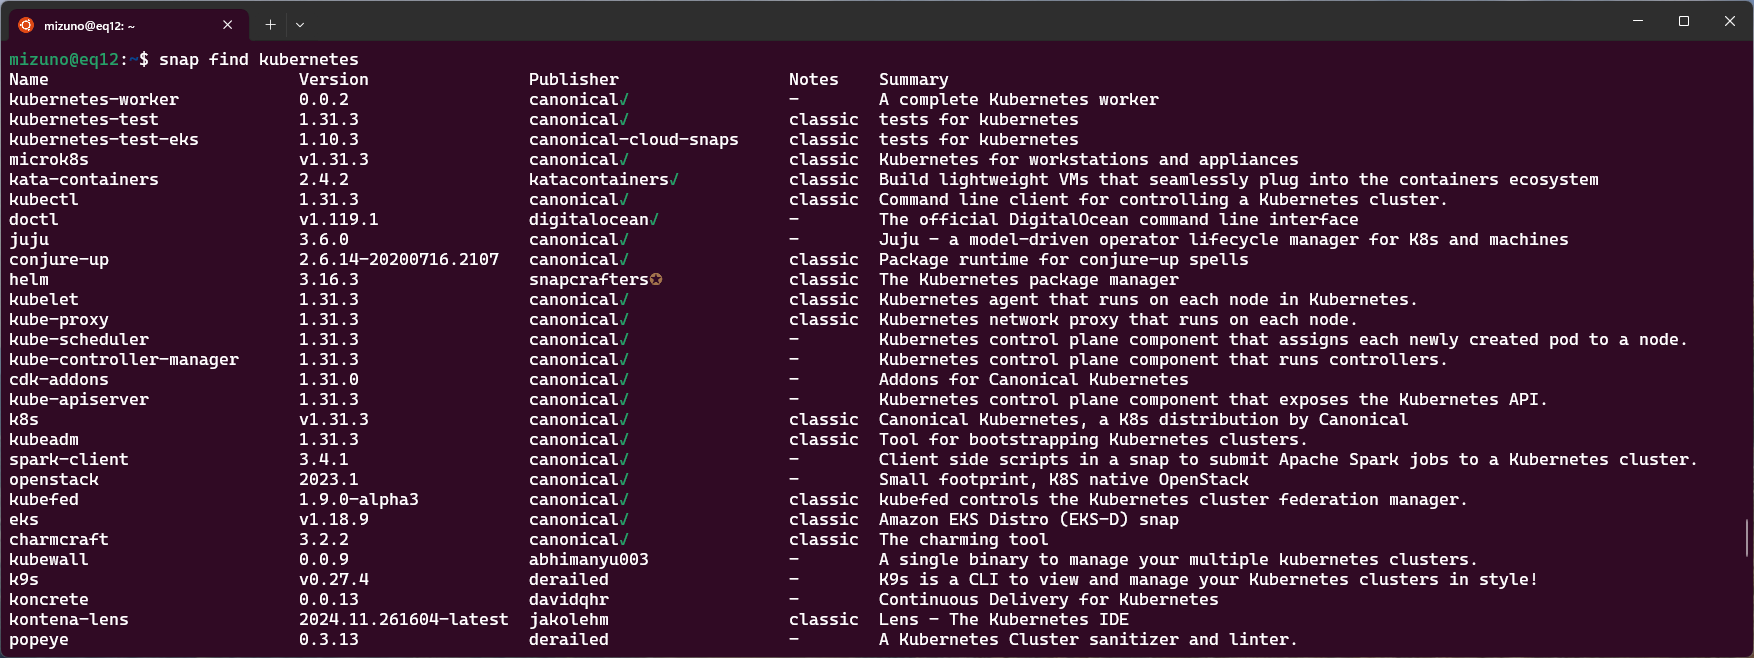Viewport: 1754px width, 658px height.
Task: Click the 'microk8s' package name
Action: (x=49, y=160)
